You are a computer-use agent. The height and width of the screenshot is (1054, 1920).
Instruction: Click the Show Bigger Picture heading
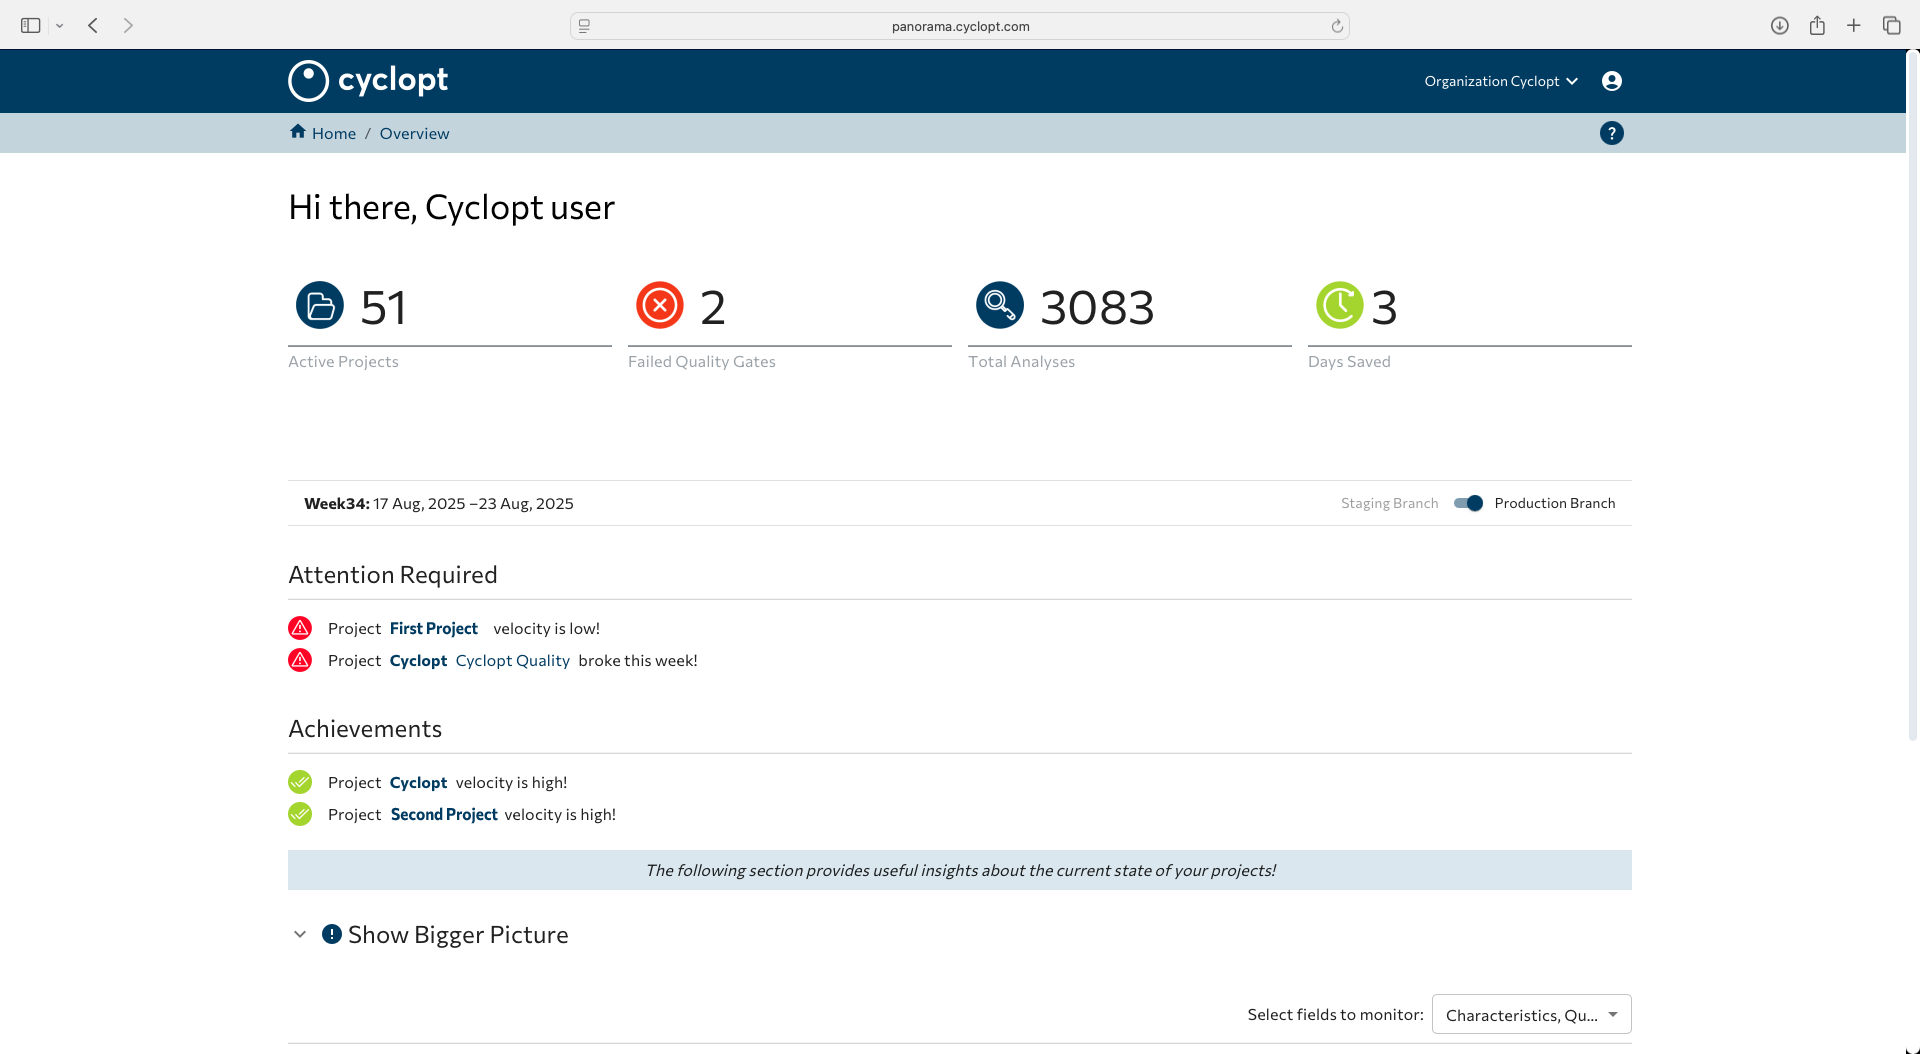[x=458, y=934]
